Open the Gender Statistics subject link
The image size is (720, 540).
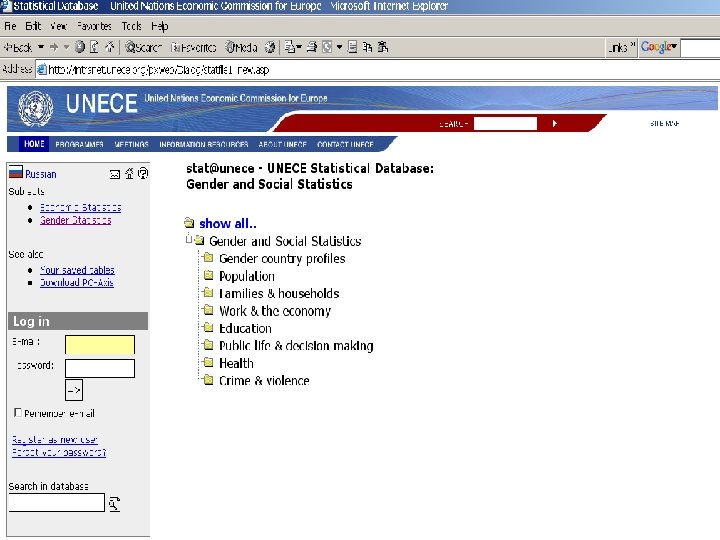[75, 220]
